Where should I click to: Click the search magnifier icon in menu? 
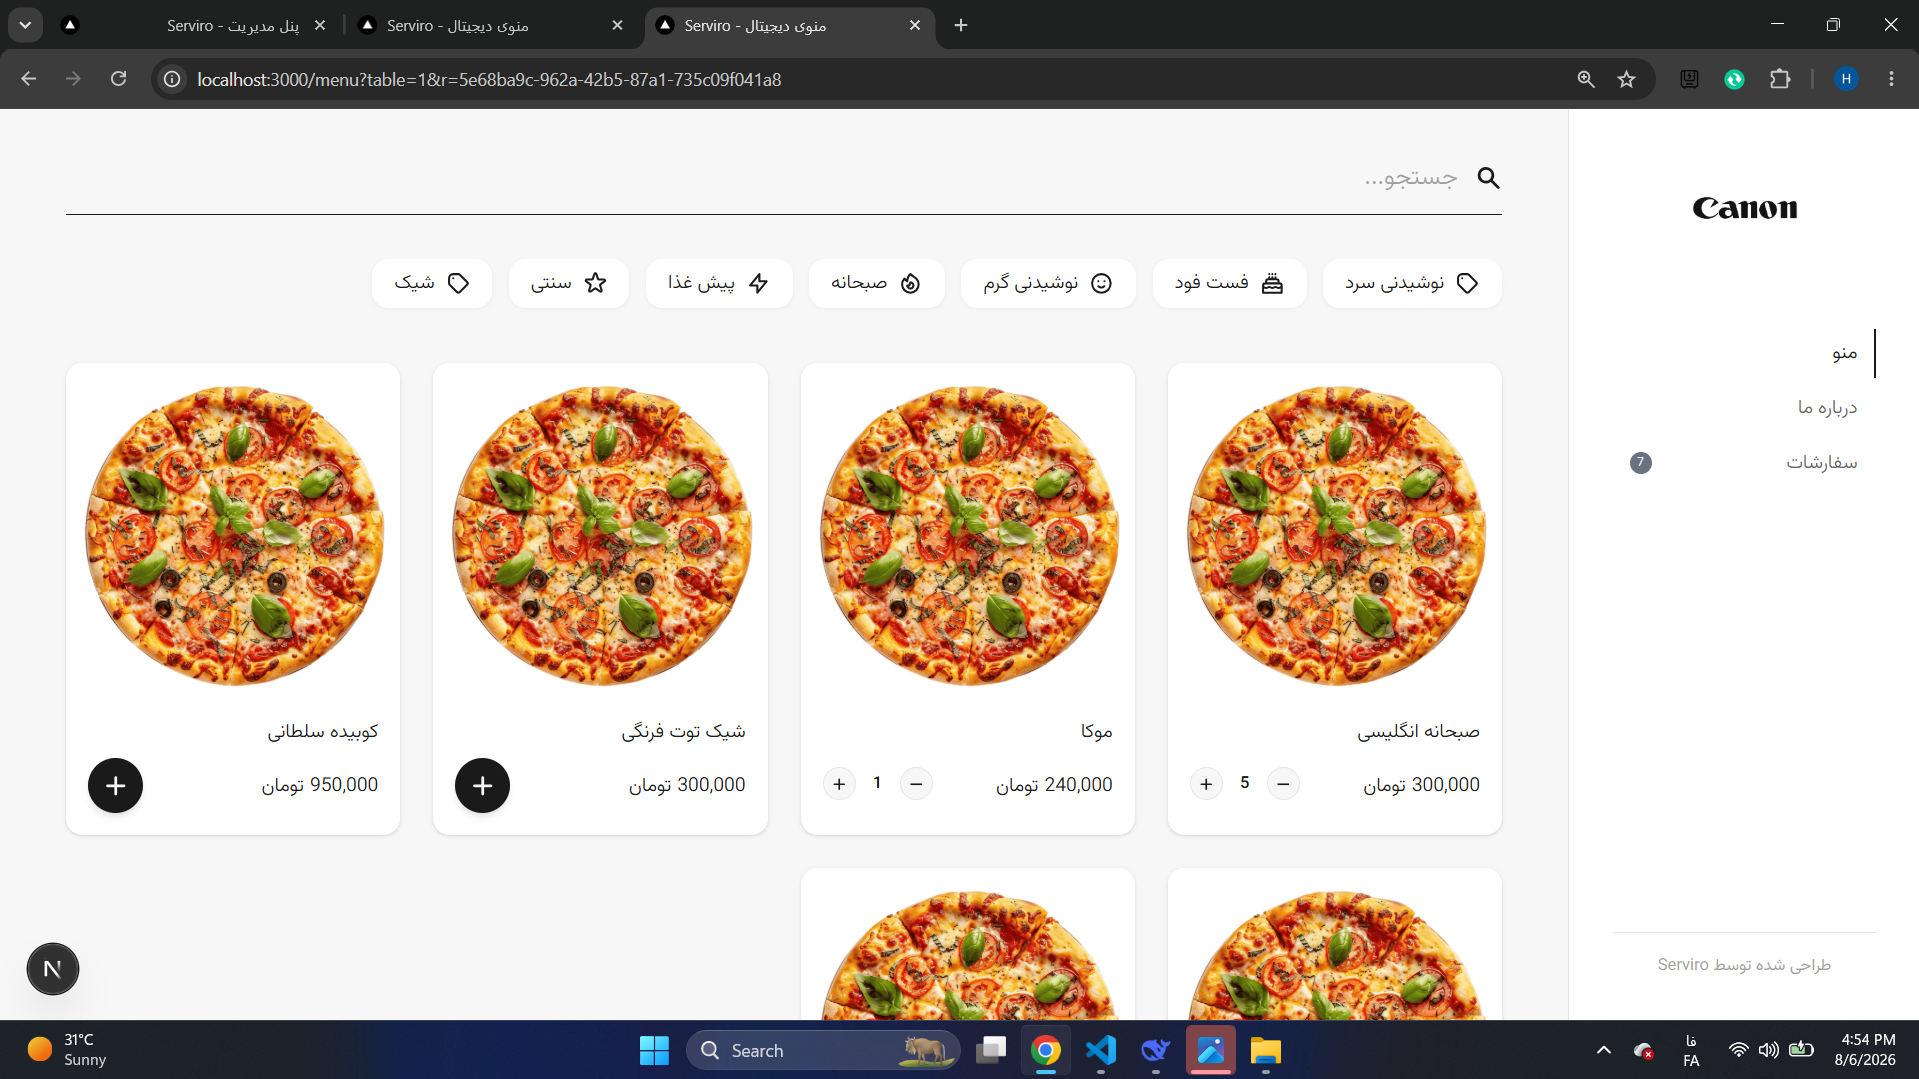pos(1488,178)
